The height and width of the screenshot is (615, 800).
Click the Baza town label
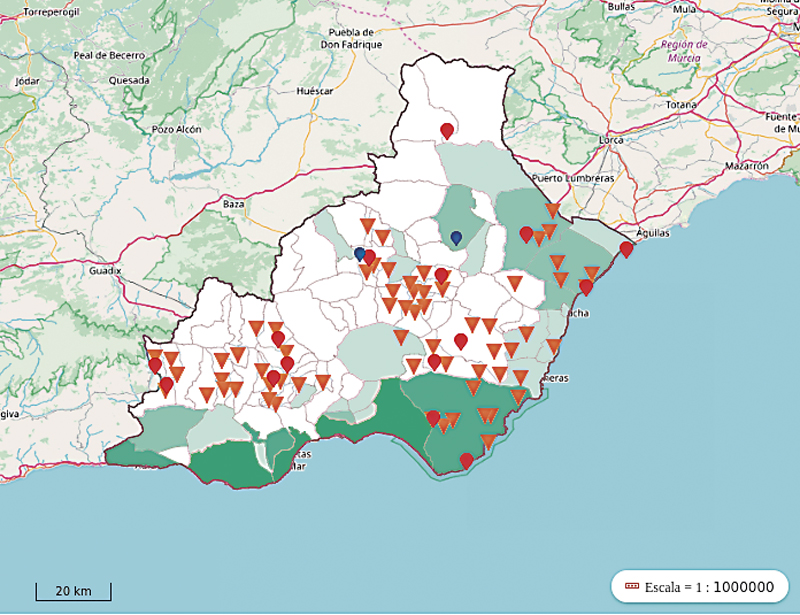click(234, 204)
